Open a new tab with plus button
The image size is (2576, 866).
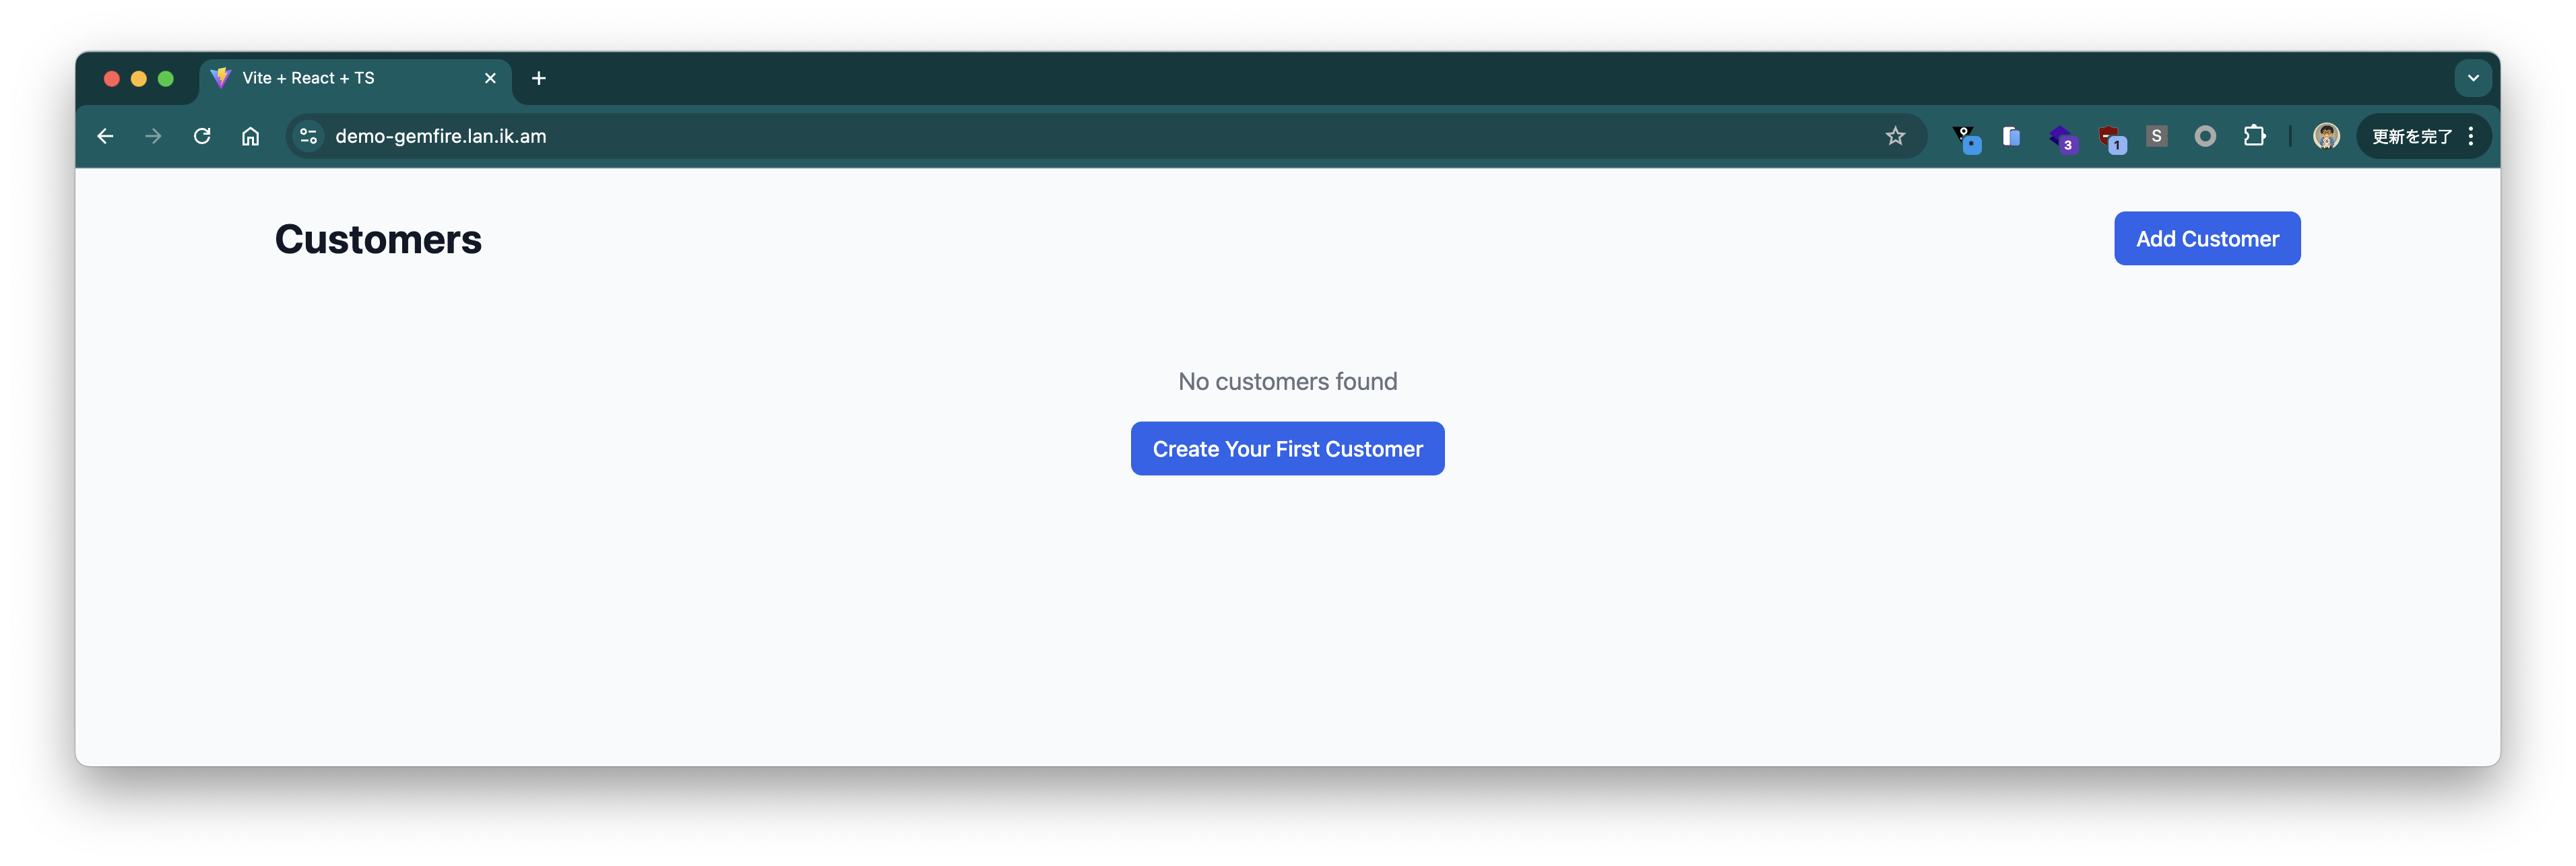coord(539,78)
